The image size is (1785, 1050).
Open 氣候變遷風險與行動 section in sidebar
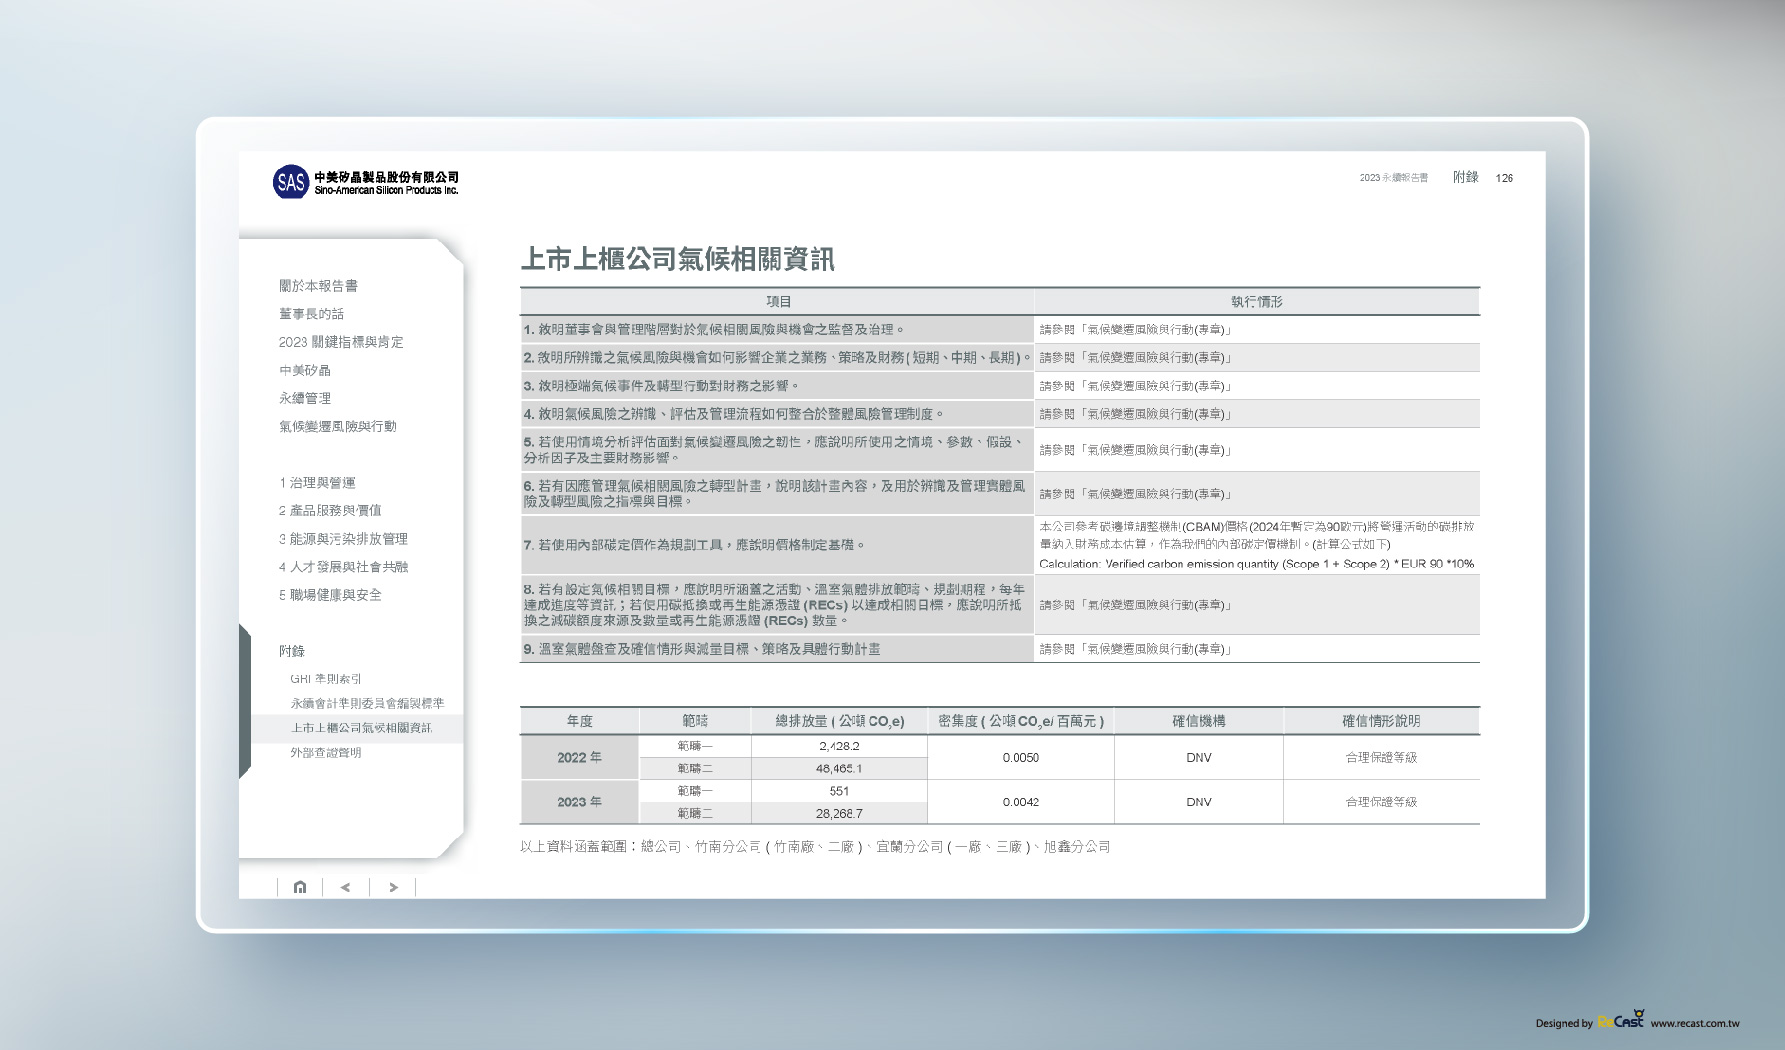coord(338,426)
